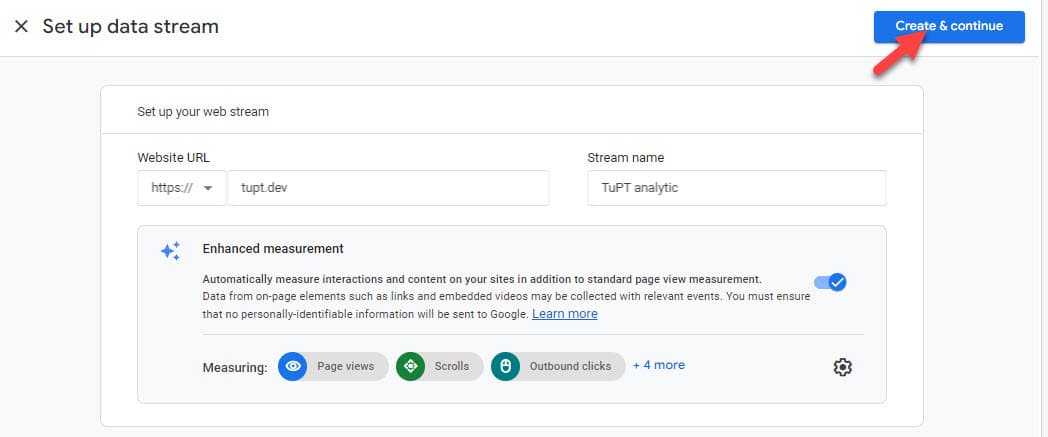Viewport: 1048px width, 437px height.
Task: Select the Page views chip label
Action: [x=345, y=366]
